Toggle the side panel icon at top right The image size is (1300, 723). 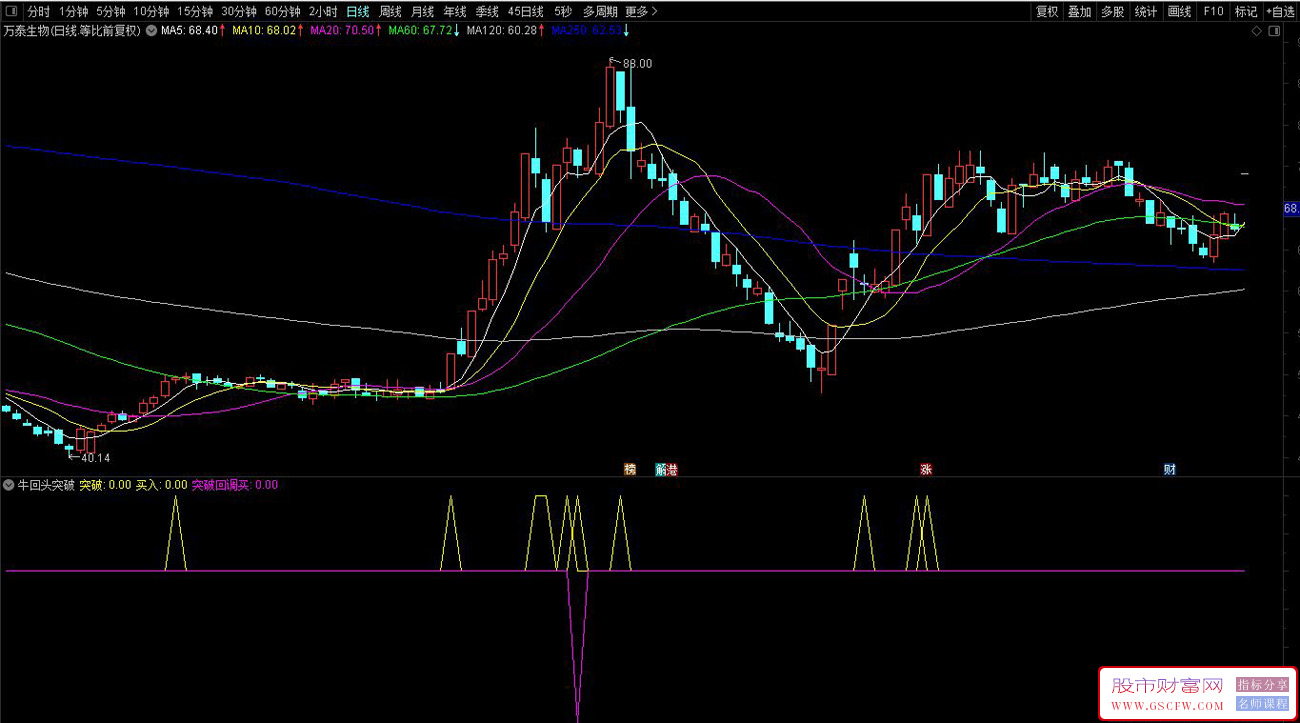pyautogui.click(x=1273, y=32)
